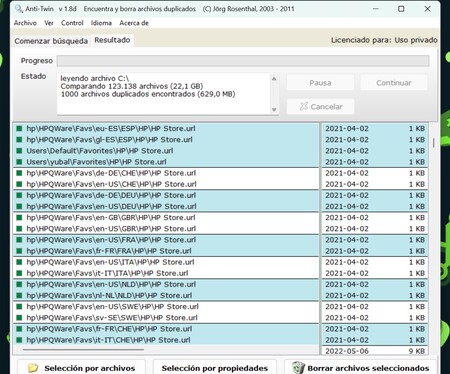450x374 pixels.
Task: Toggle green marker of en-US\DEU HP Store.url
Action: 19,206
